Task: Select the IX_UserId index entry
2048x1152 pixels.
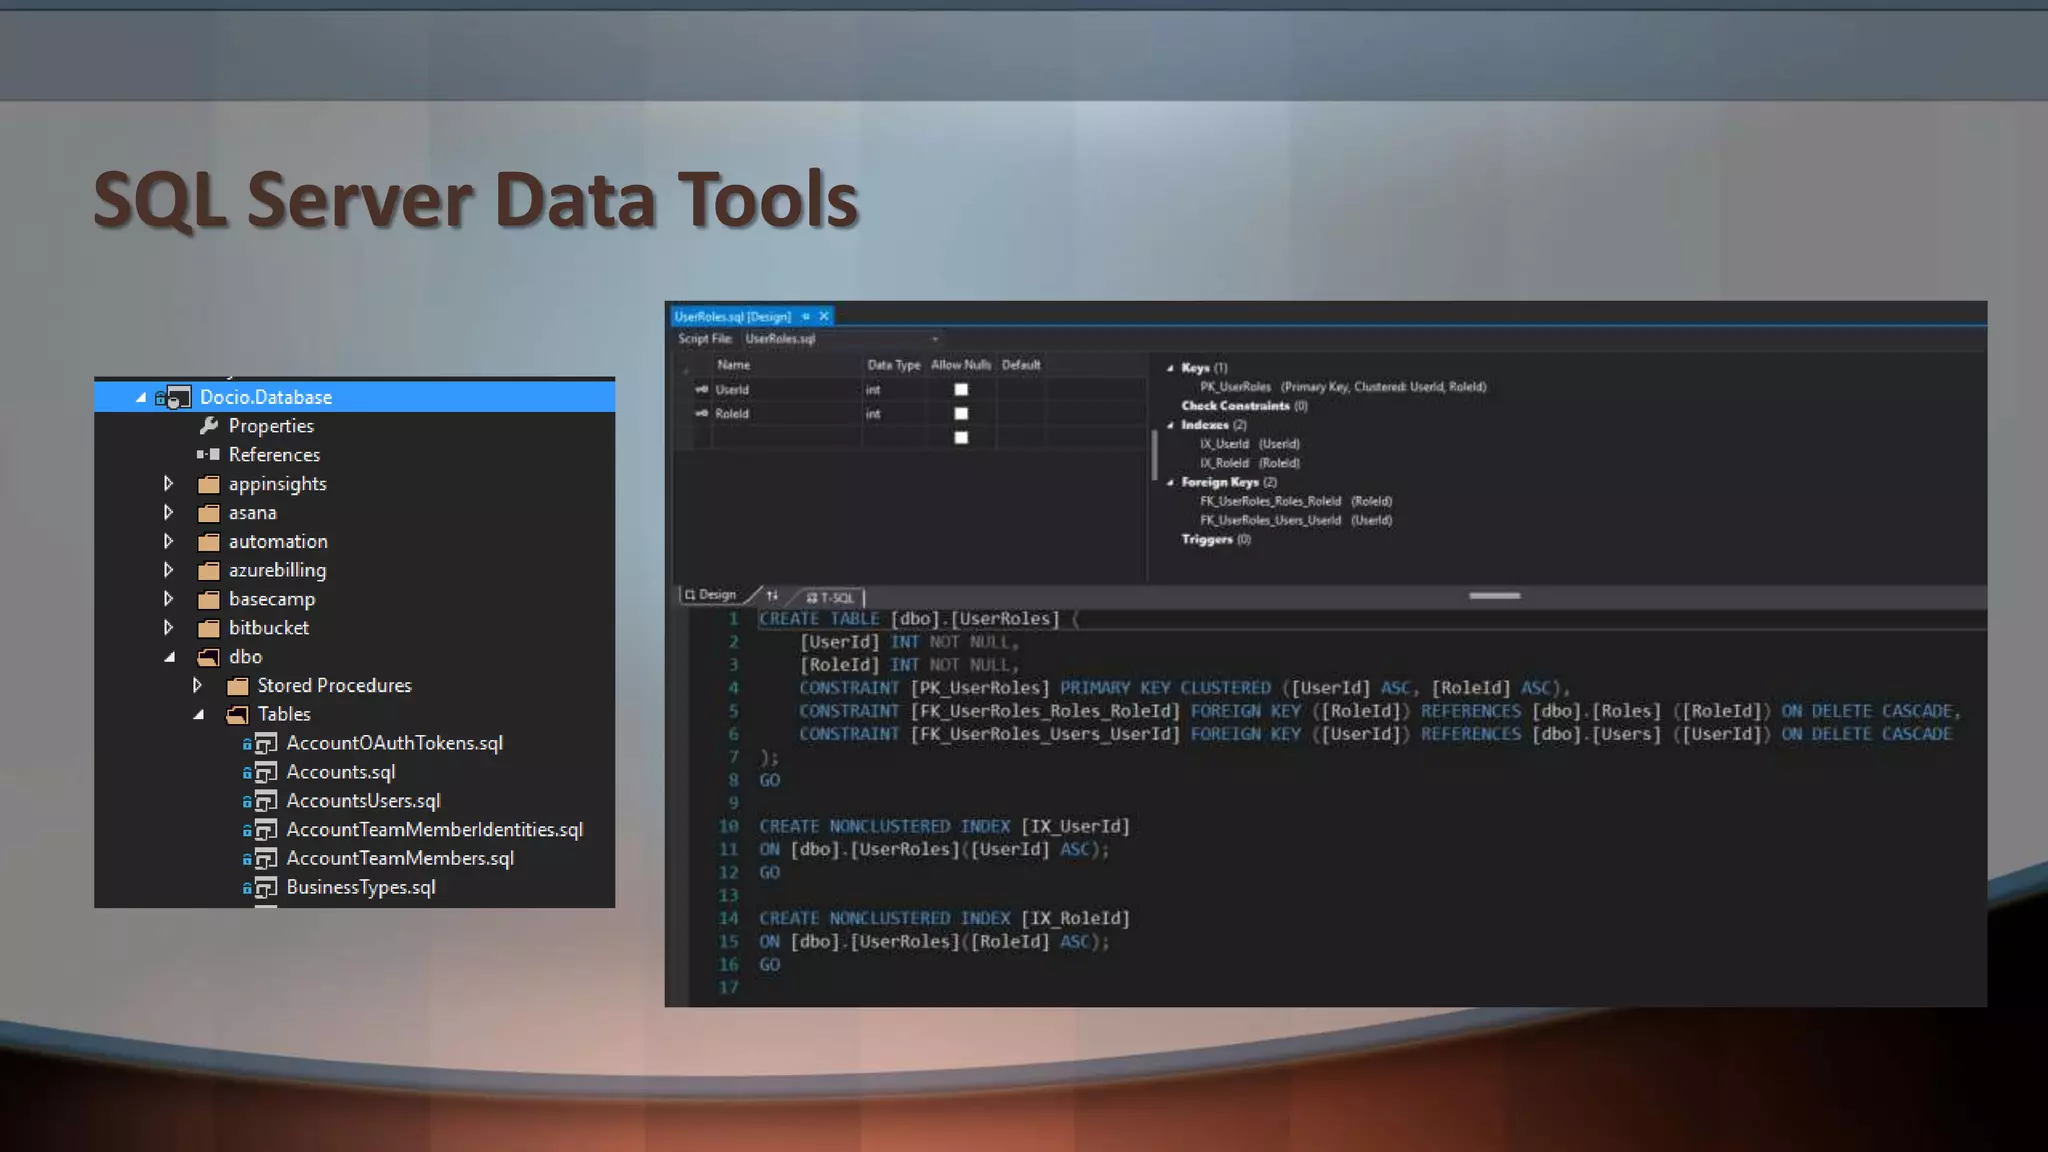Action: pos(1250,444)
